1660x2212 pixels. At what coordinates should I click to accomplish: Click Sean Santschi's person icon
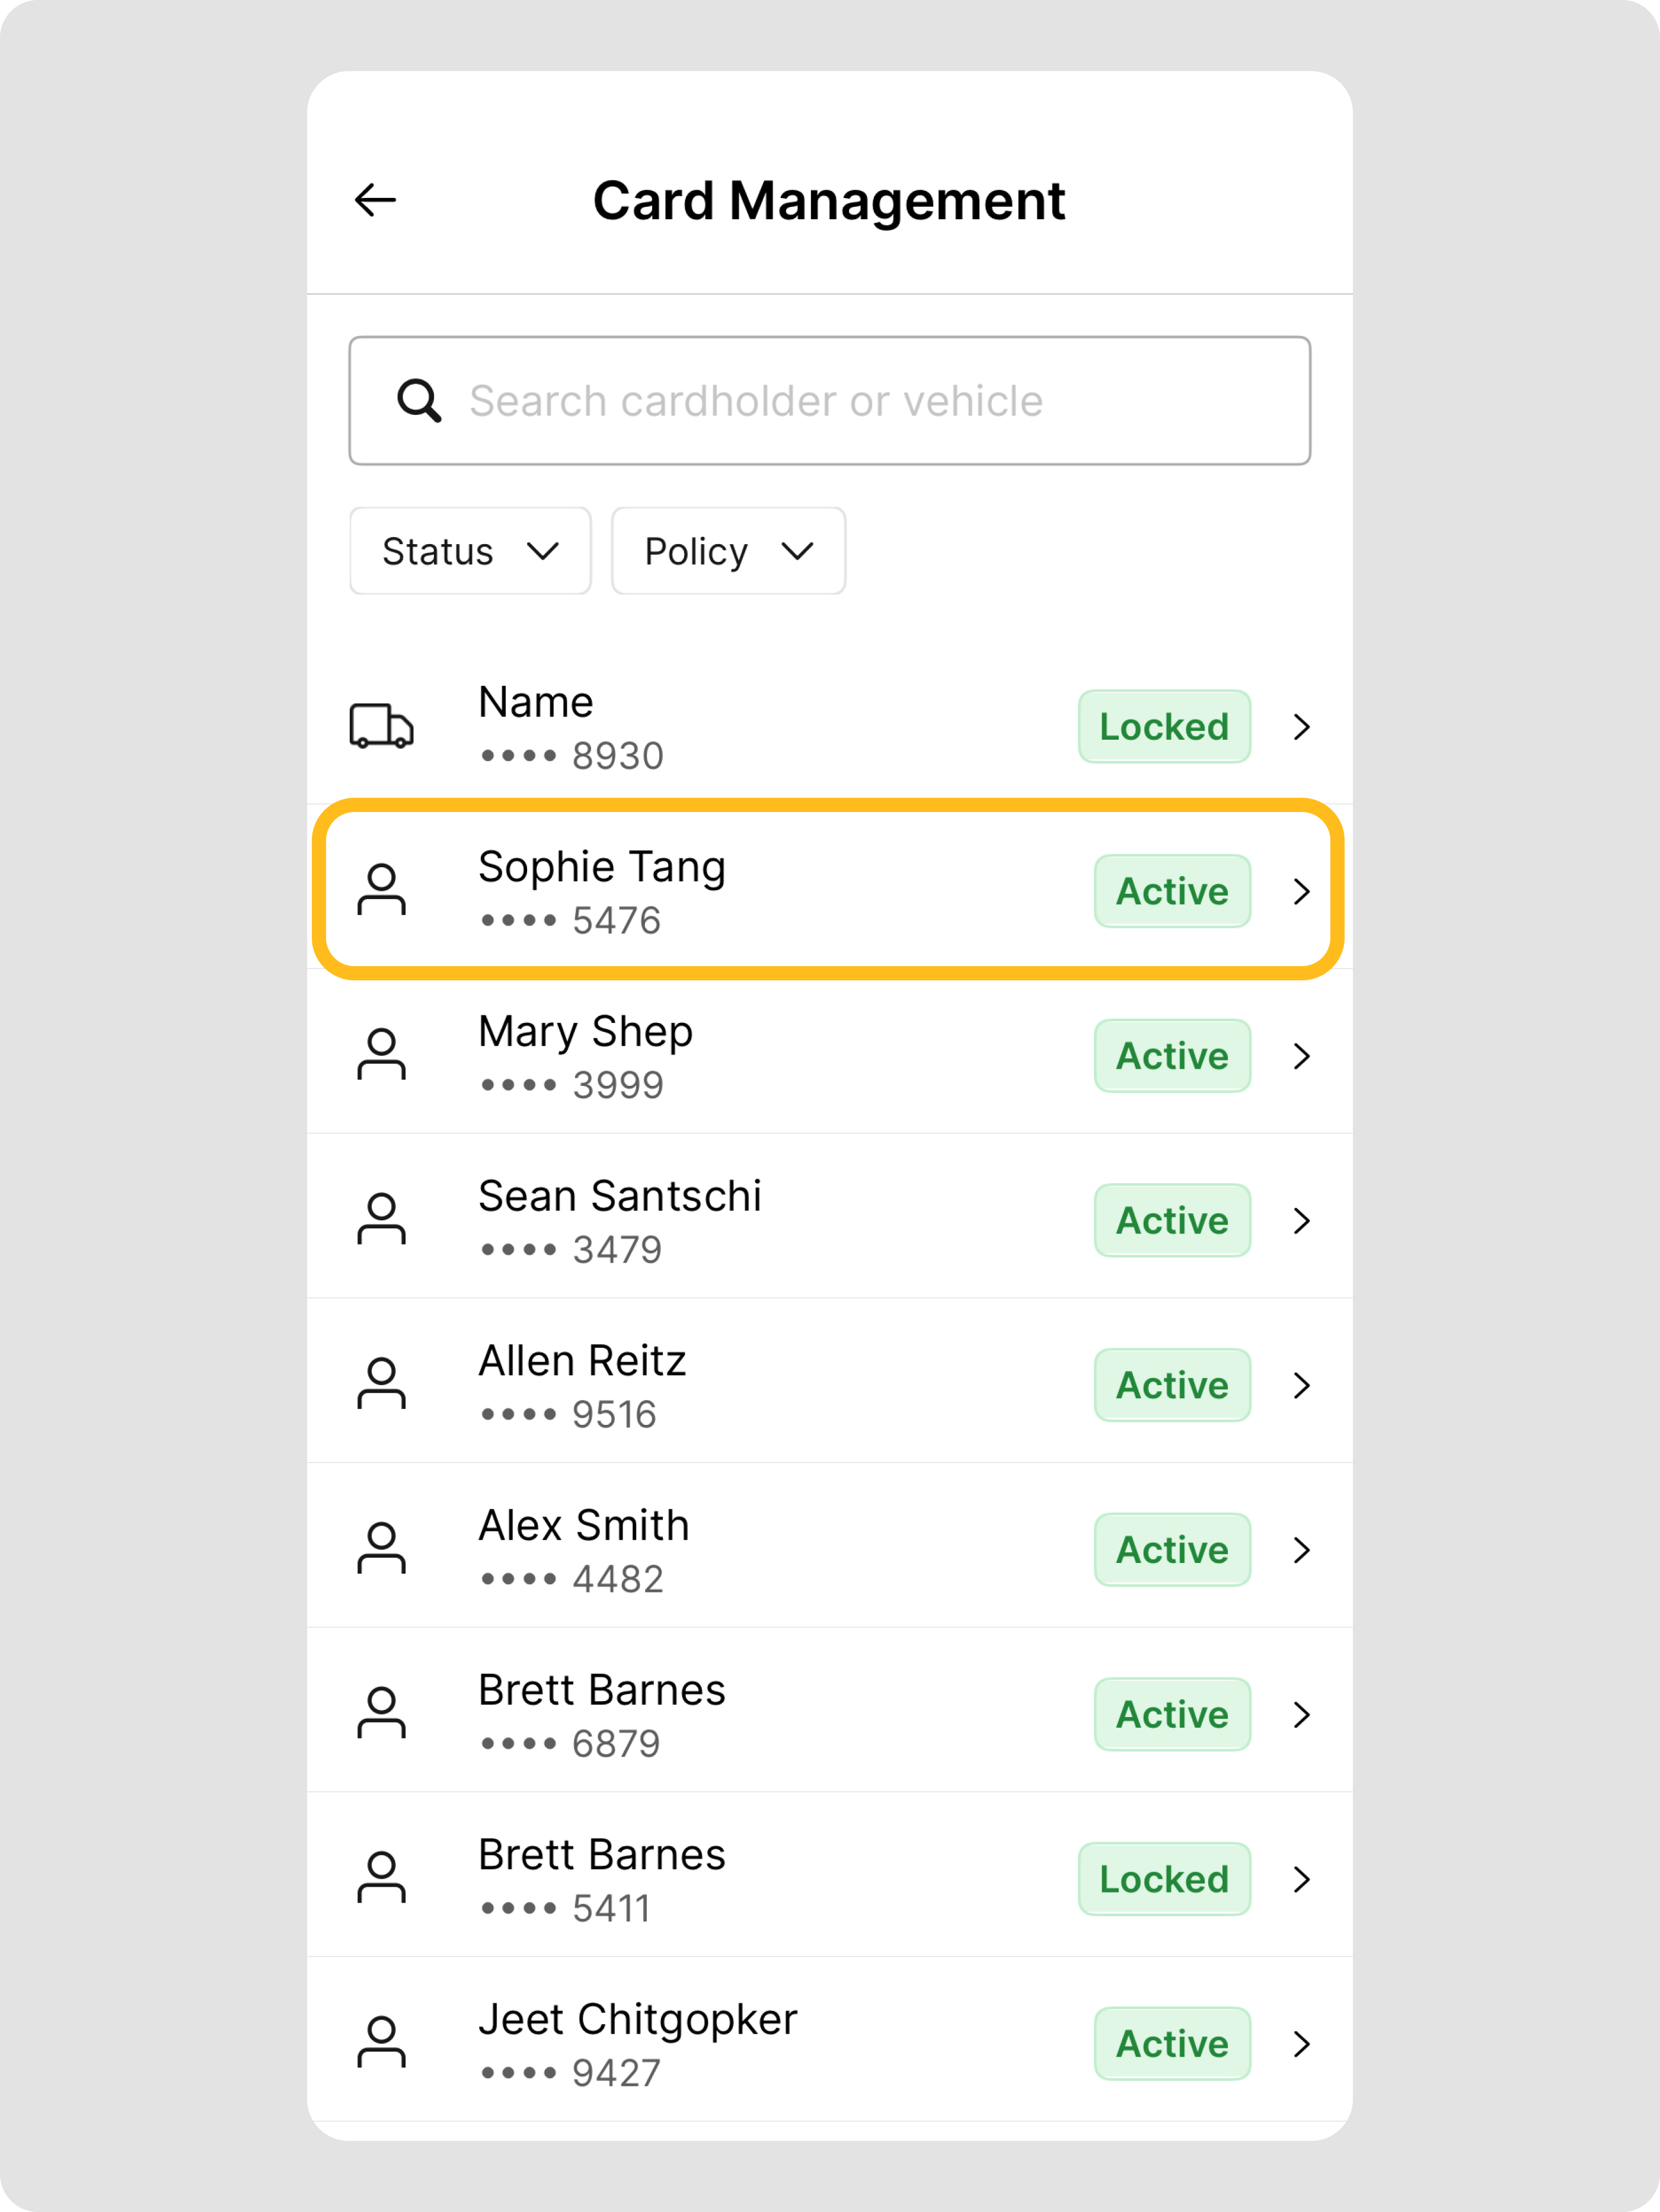[381, 1219]
